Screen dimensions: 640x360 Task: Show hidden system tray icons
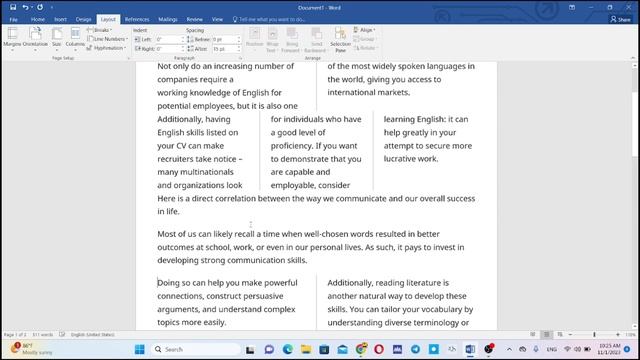pos(509,349)
